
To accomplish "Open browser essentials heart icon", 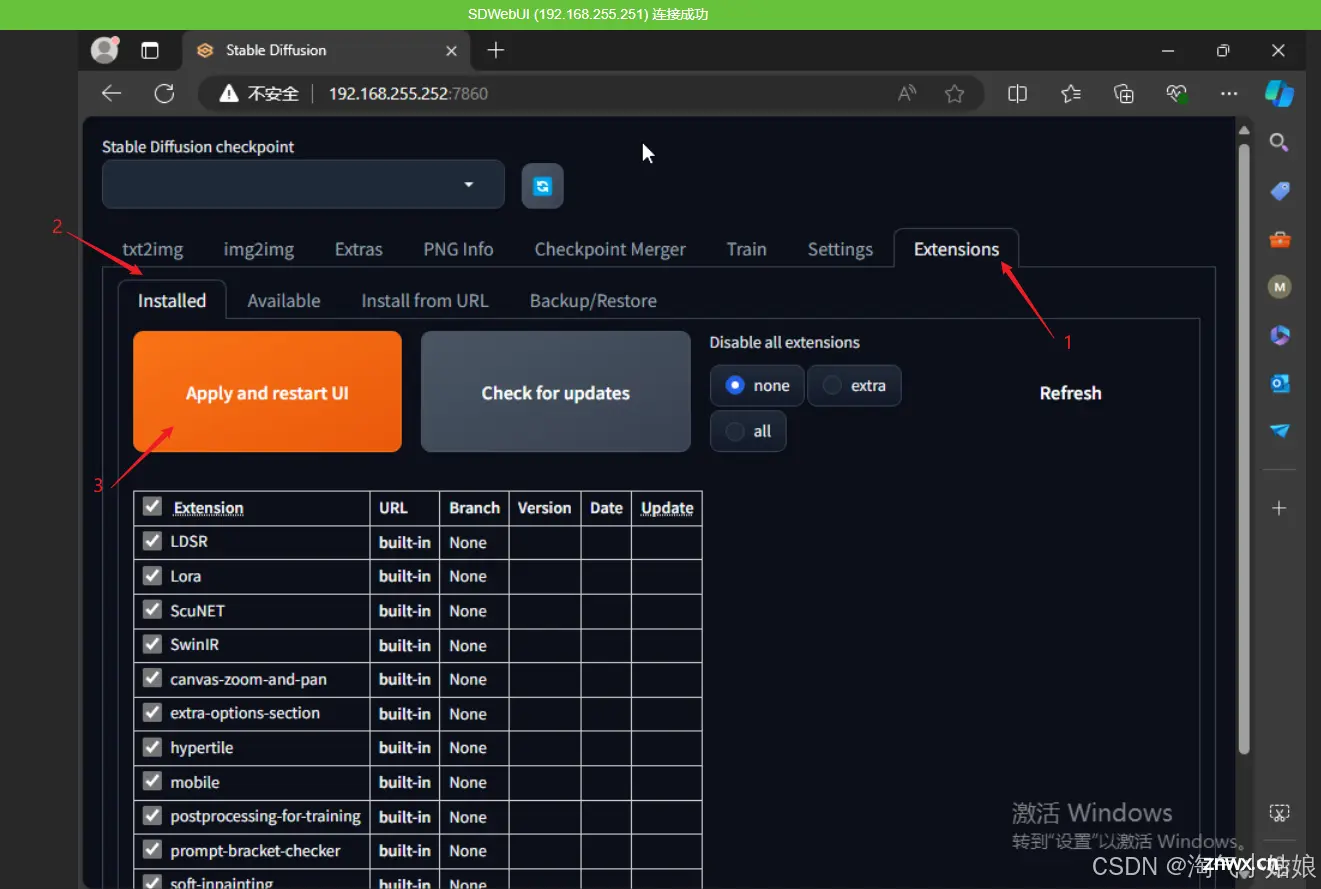I will pyautogui.click(x=1177, y=93).
